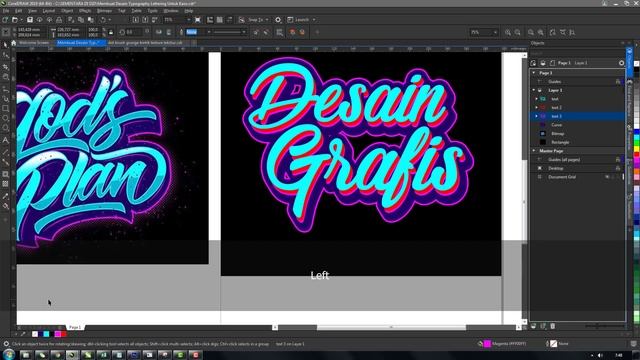640x360 pixels.
Task: Toggle Show grid button in toolbar
Action: pyautogui.click(x=220, y=20)
